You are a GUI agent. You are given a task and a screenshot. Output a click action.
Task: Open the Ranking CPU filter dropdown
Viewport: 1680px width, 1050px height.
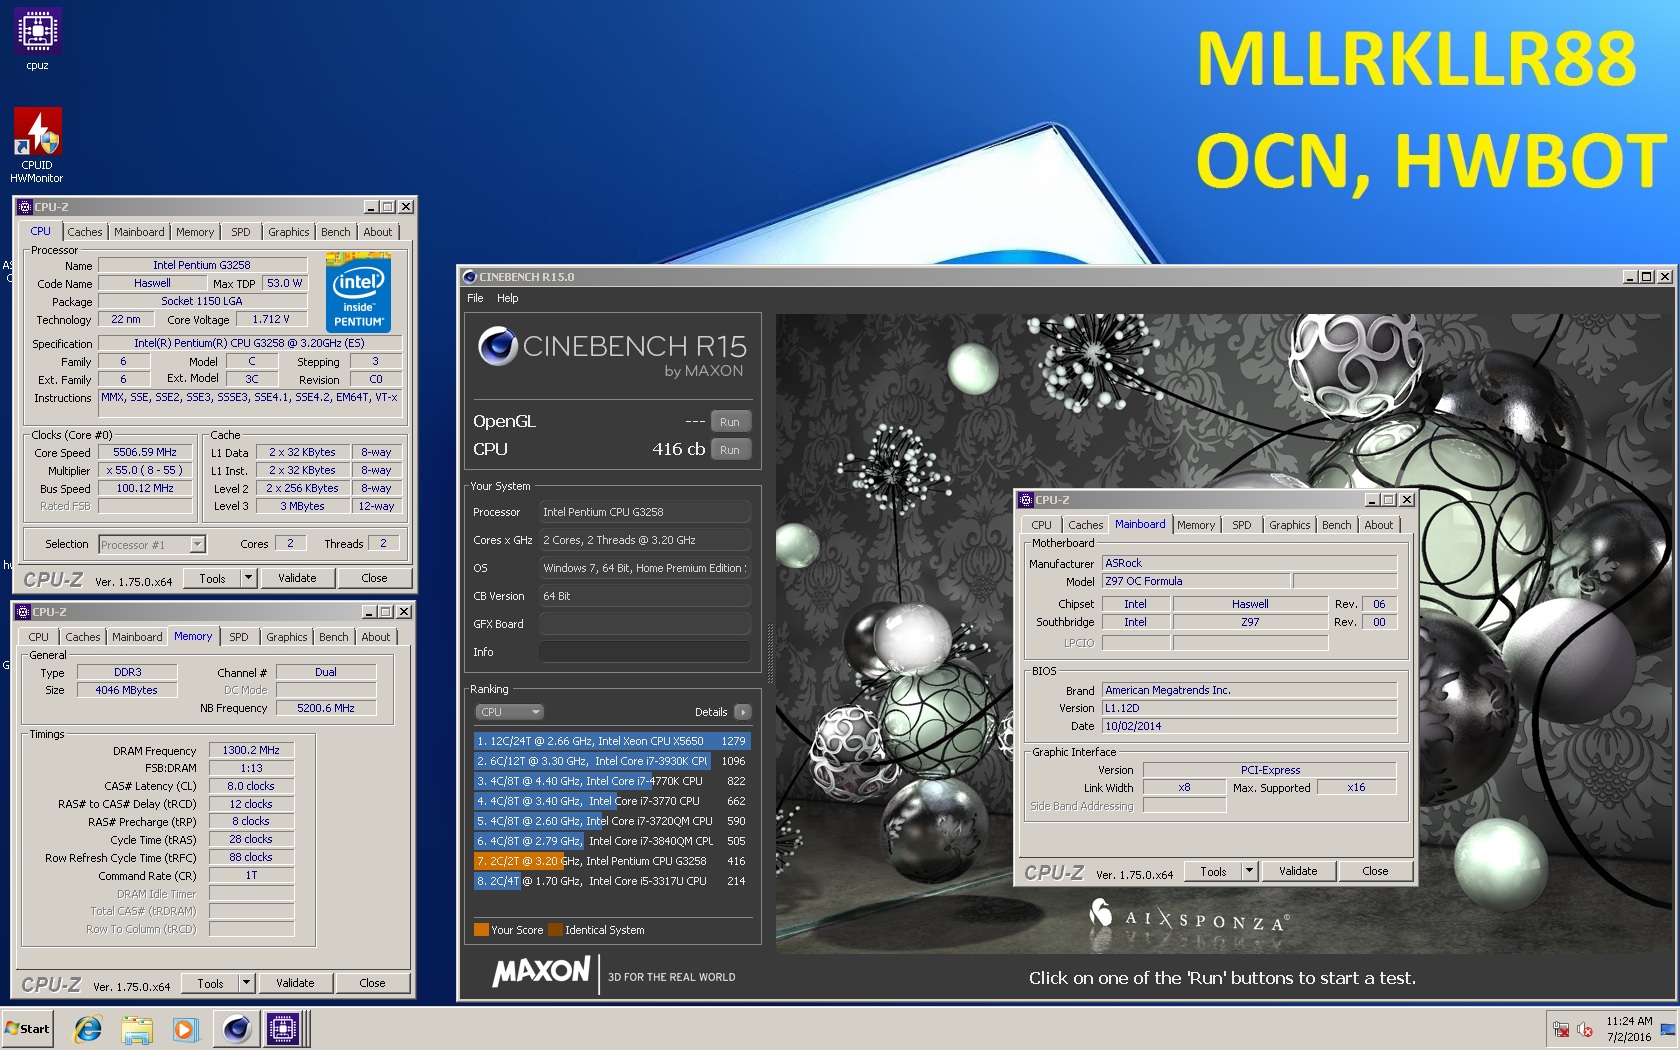click(x=509, y=712)
